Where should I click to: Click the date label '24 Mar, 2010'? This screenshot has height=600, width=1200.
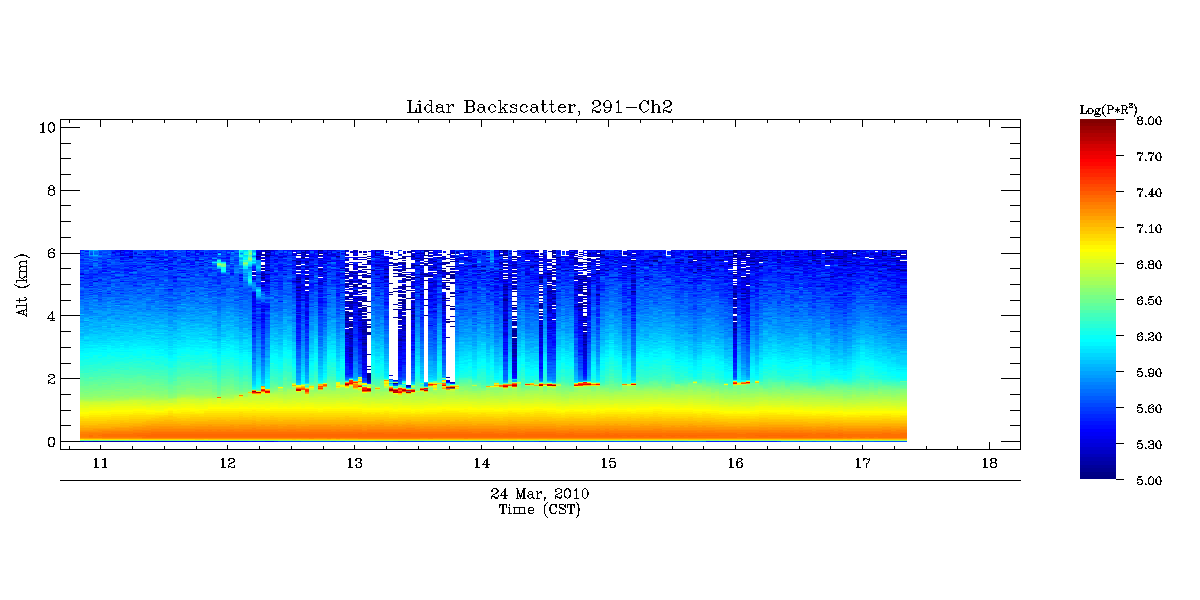coord(539,494)
